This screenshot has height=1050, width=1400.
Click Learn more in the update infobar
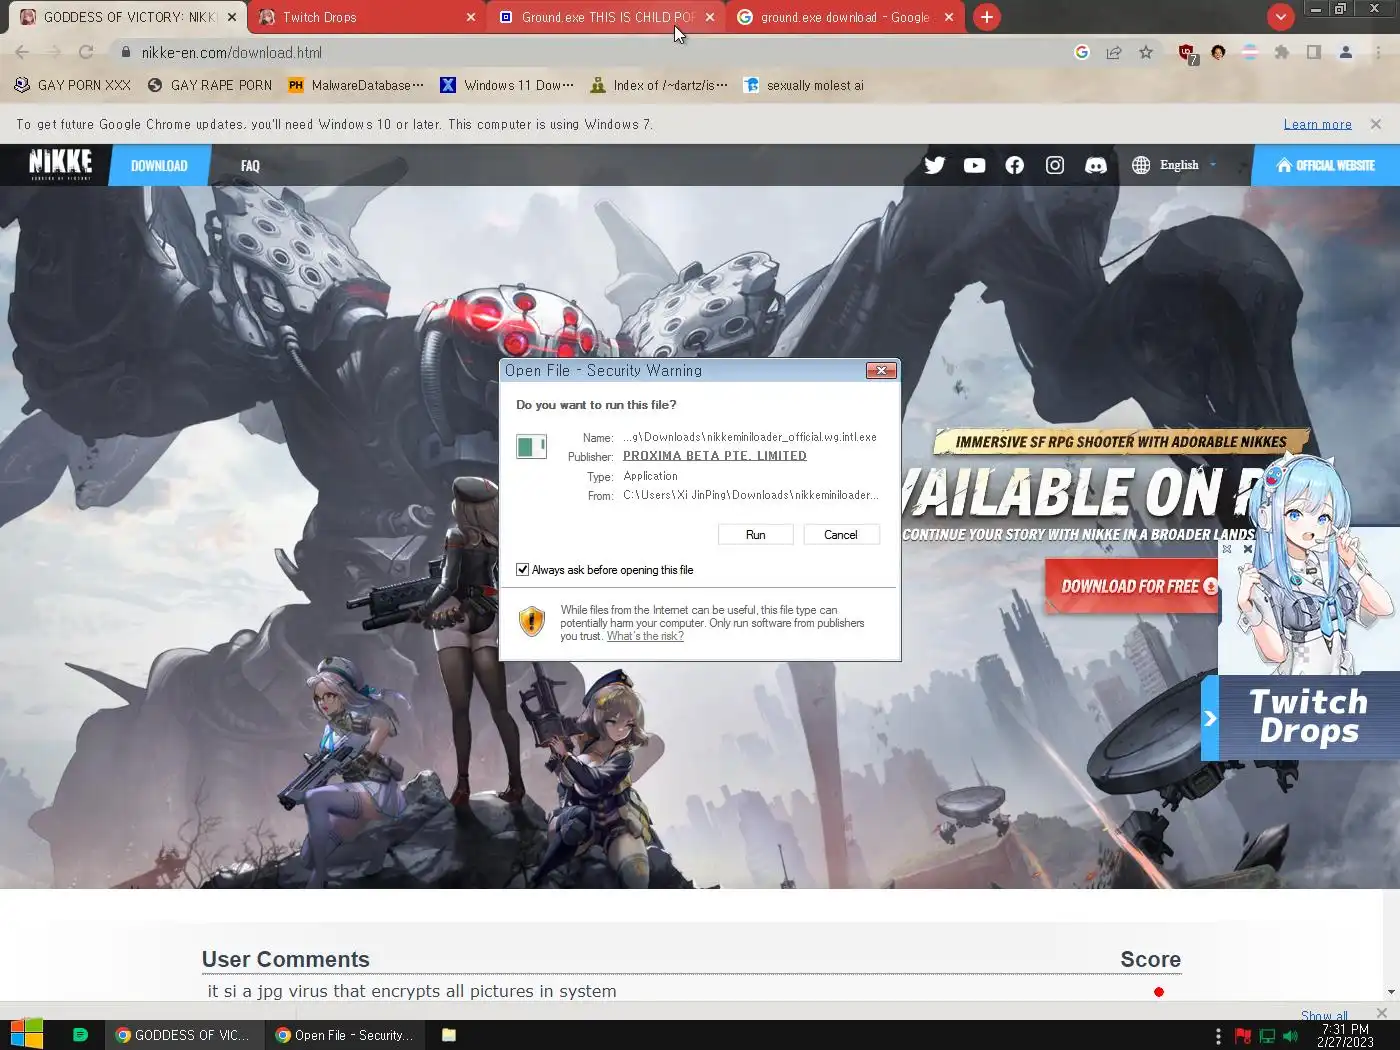click(1318, 124)
